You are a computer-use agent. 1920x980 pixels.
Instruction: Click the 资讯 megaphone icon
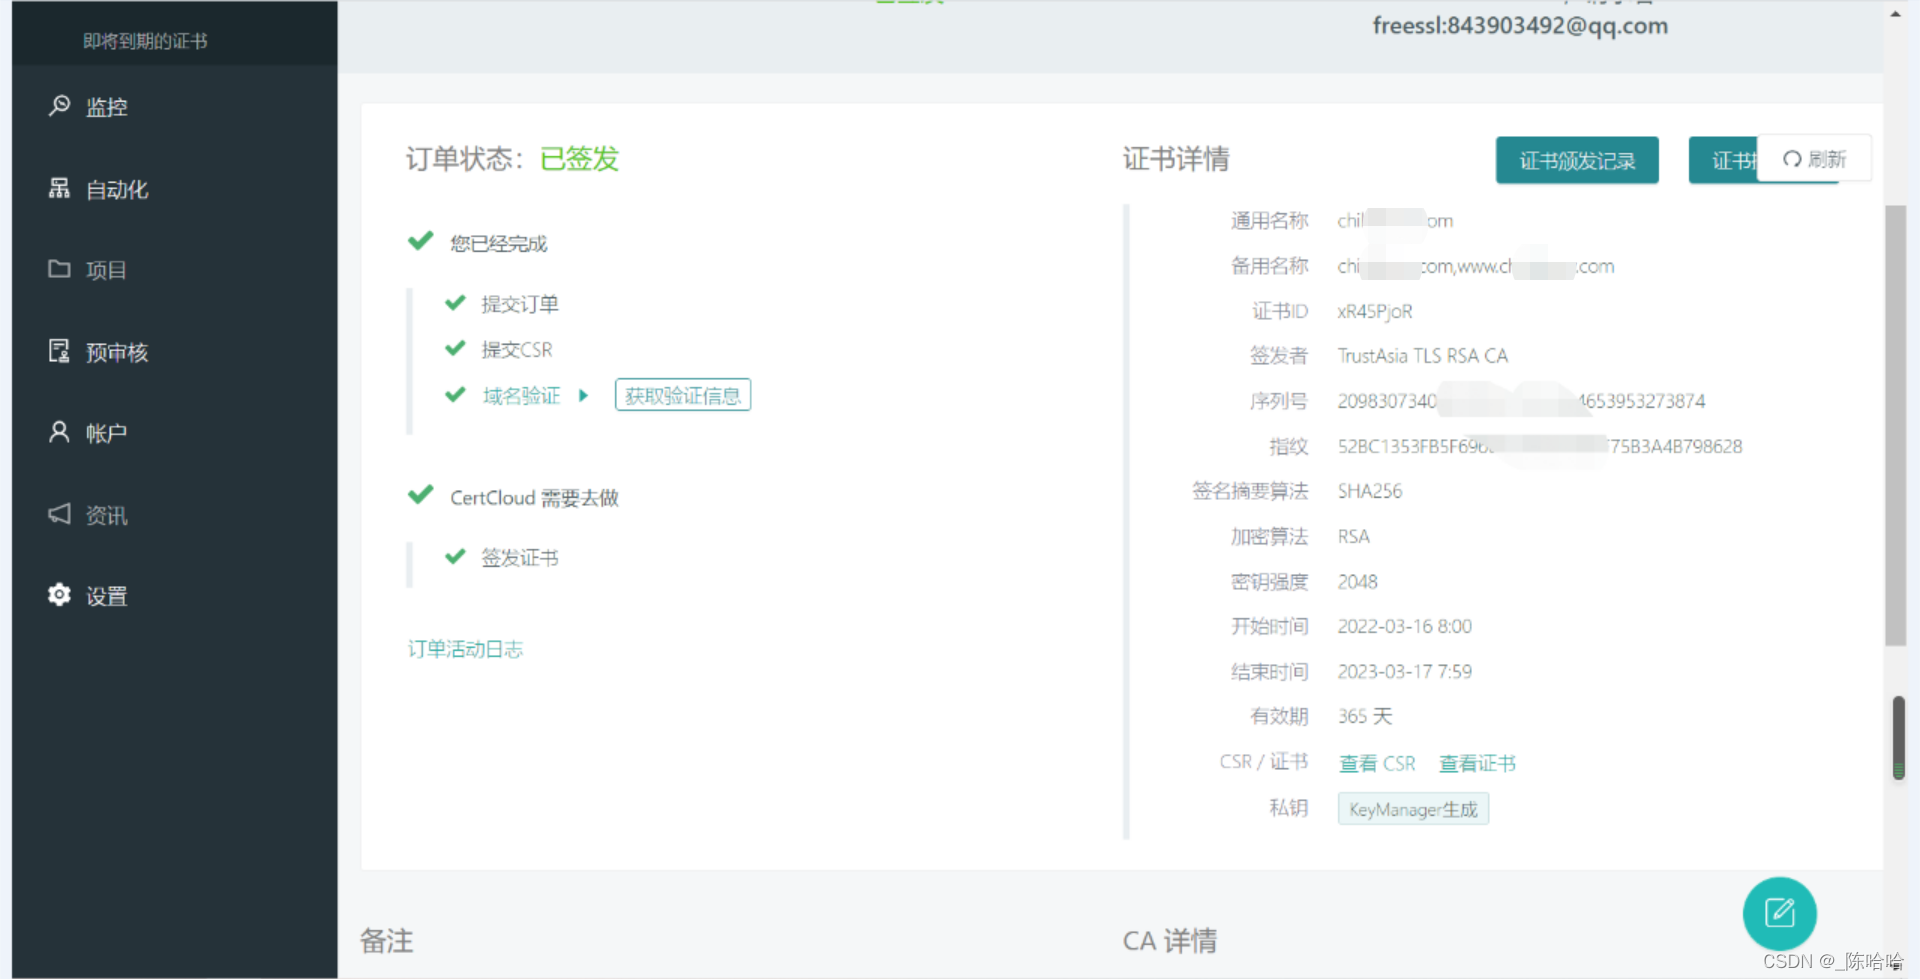point(60,514)
